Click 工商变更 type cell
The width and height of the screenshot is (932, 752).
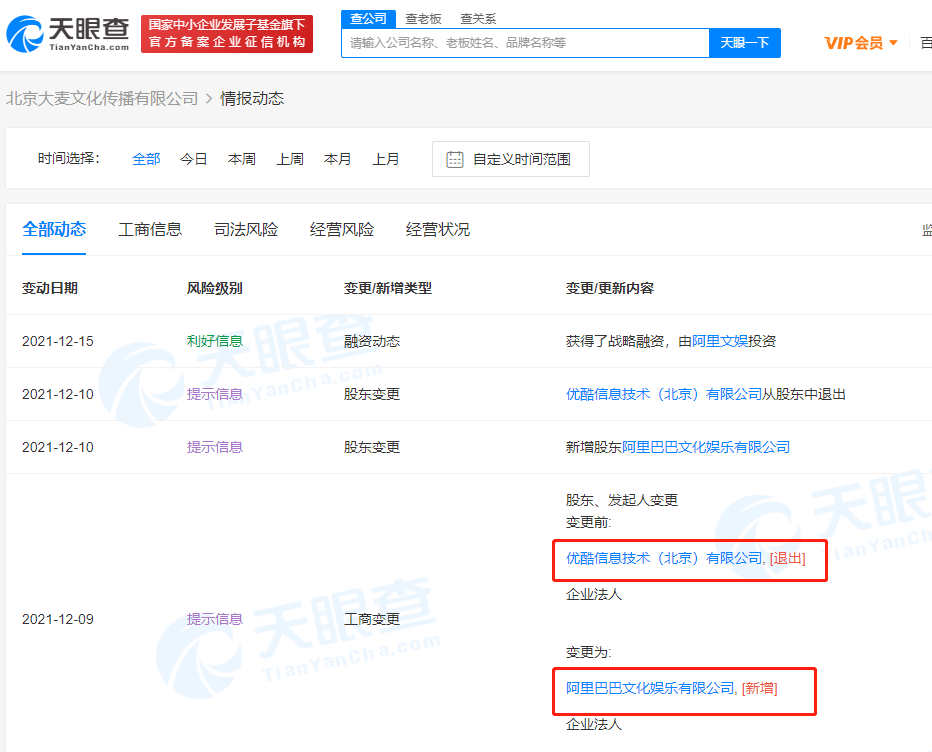point(372,619)
